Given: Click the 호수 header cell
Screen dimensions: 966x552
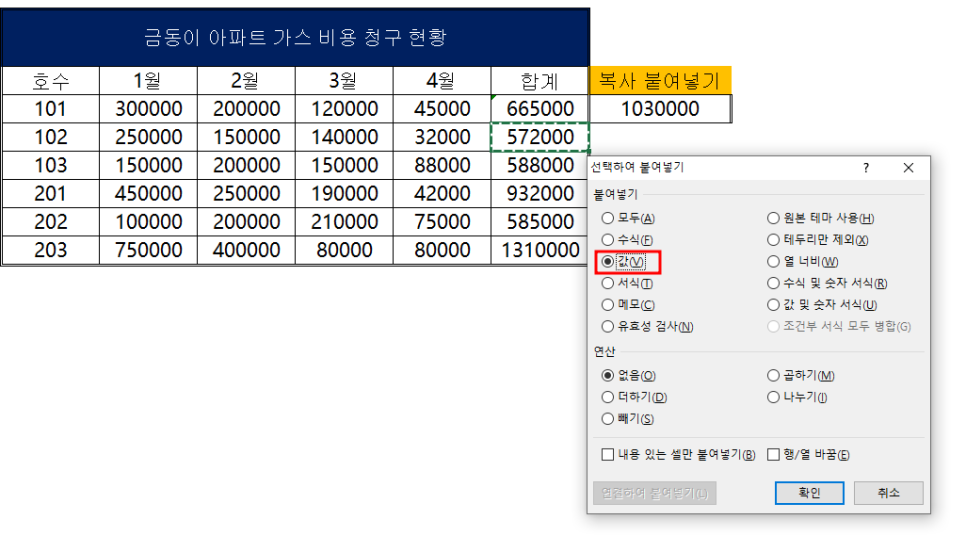Looking at the screenshot, I should coord(51,81).
